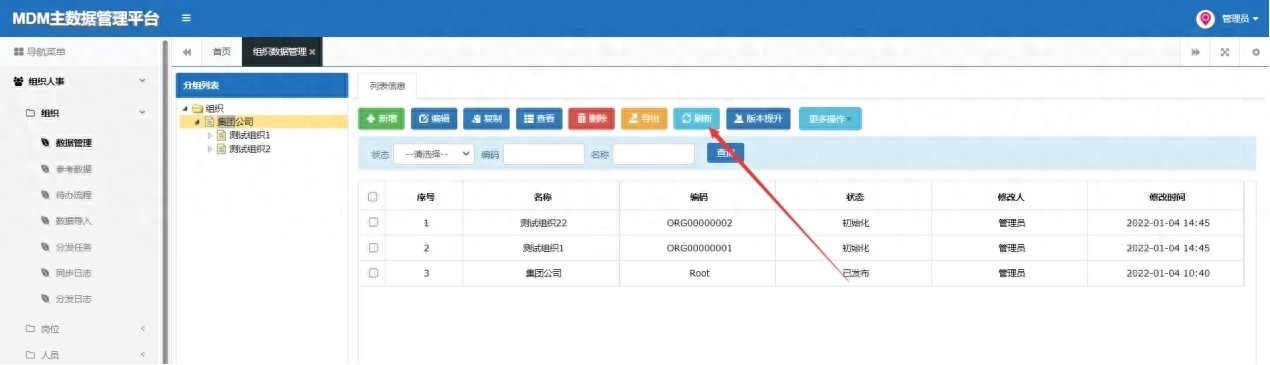Open the administrator avatar icon
This screenshot has height=365, width=1270.
(1205, 18)
